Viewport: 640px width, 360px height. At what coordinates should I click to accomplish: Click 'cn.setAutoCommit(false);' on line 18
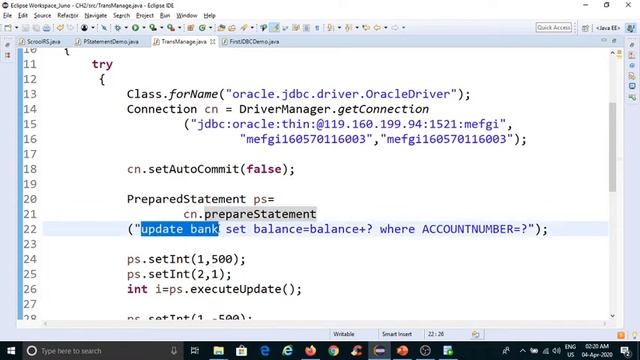click(211, 169)
